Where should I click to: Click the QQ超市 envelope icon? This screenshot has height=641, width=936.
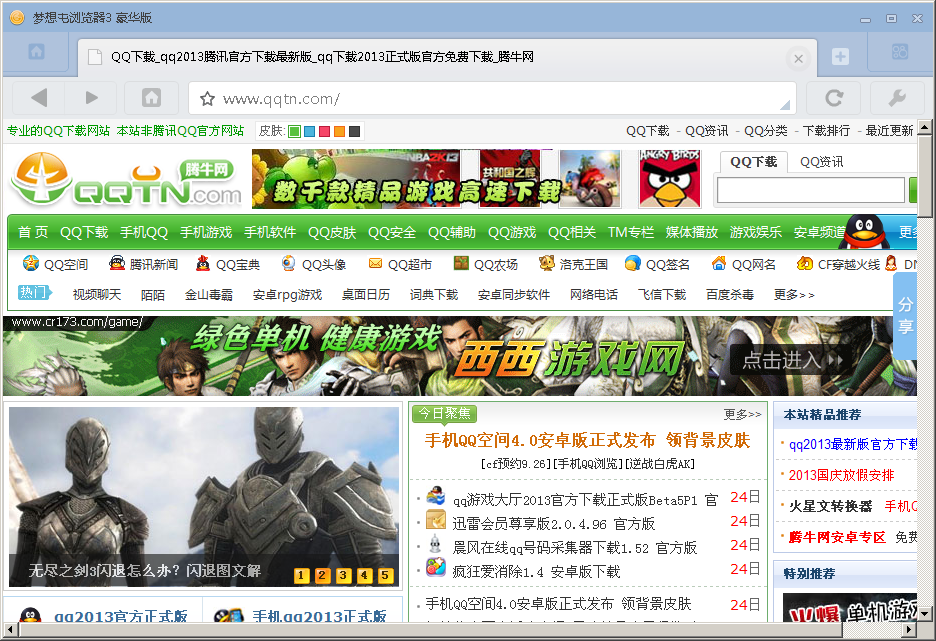(375, 263)
